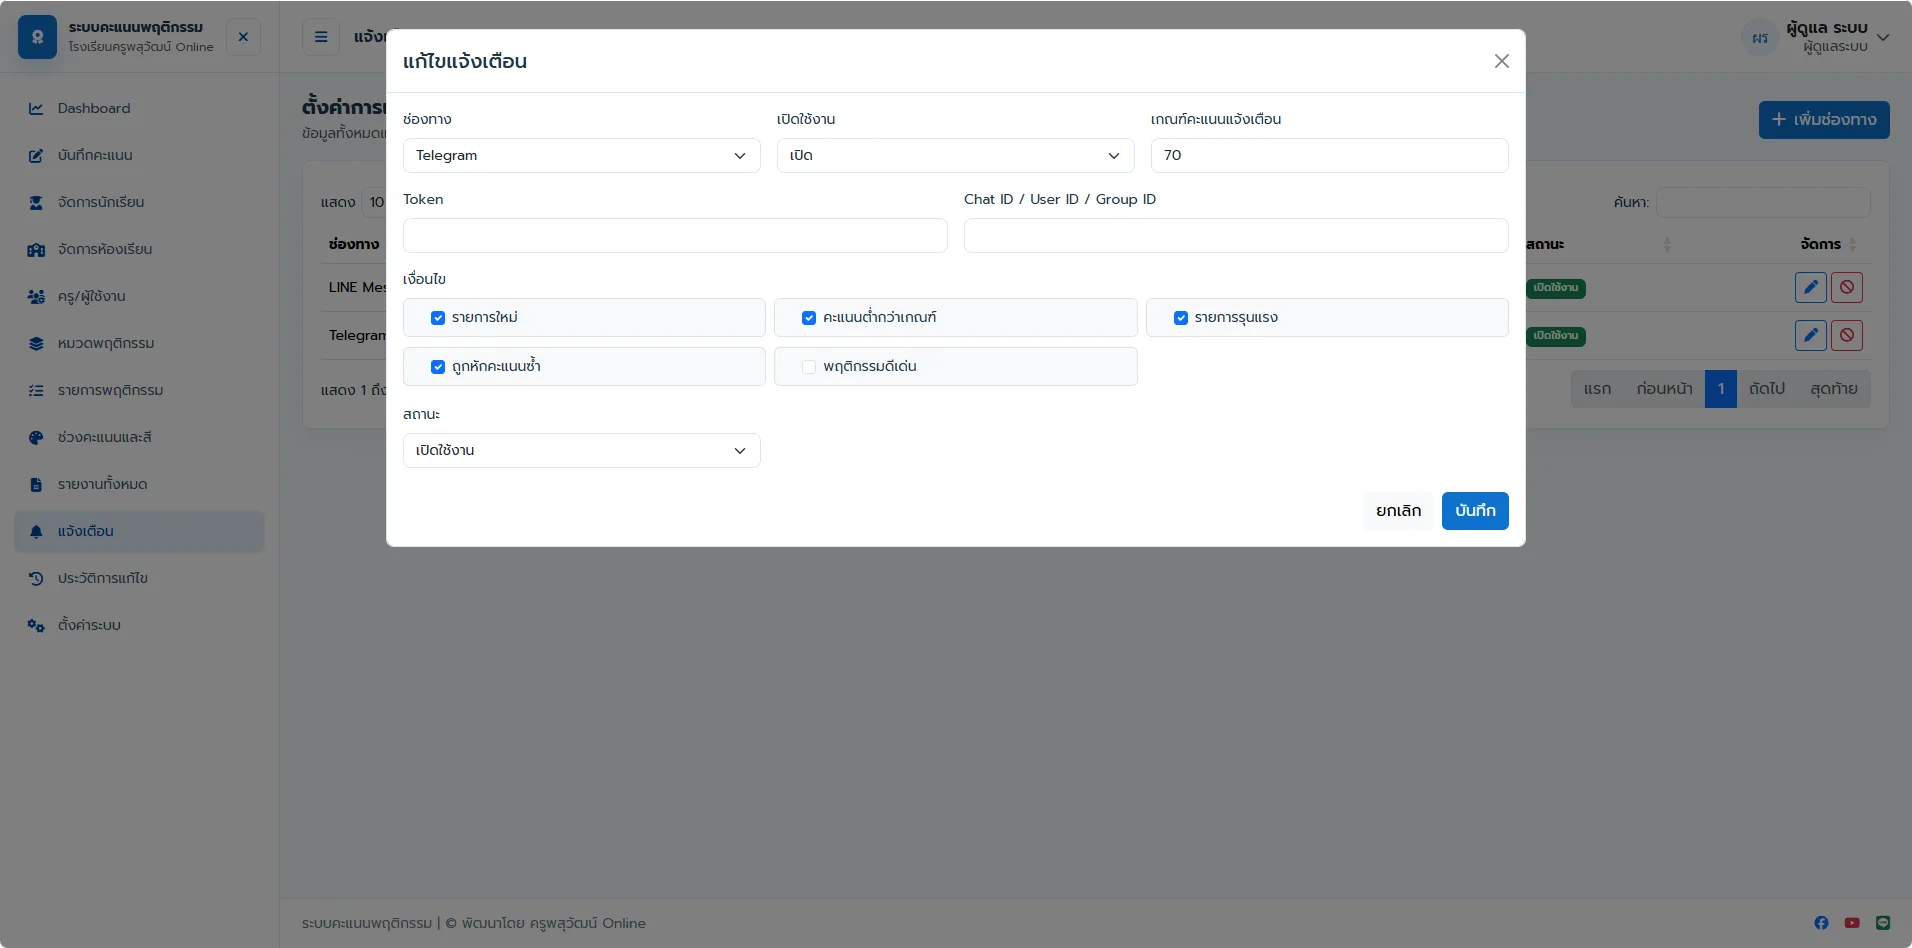Check the พฤติกรรมดีเด่น checkbox
Viewport: 1912px width, 948px height.
click(809, 367)
